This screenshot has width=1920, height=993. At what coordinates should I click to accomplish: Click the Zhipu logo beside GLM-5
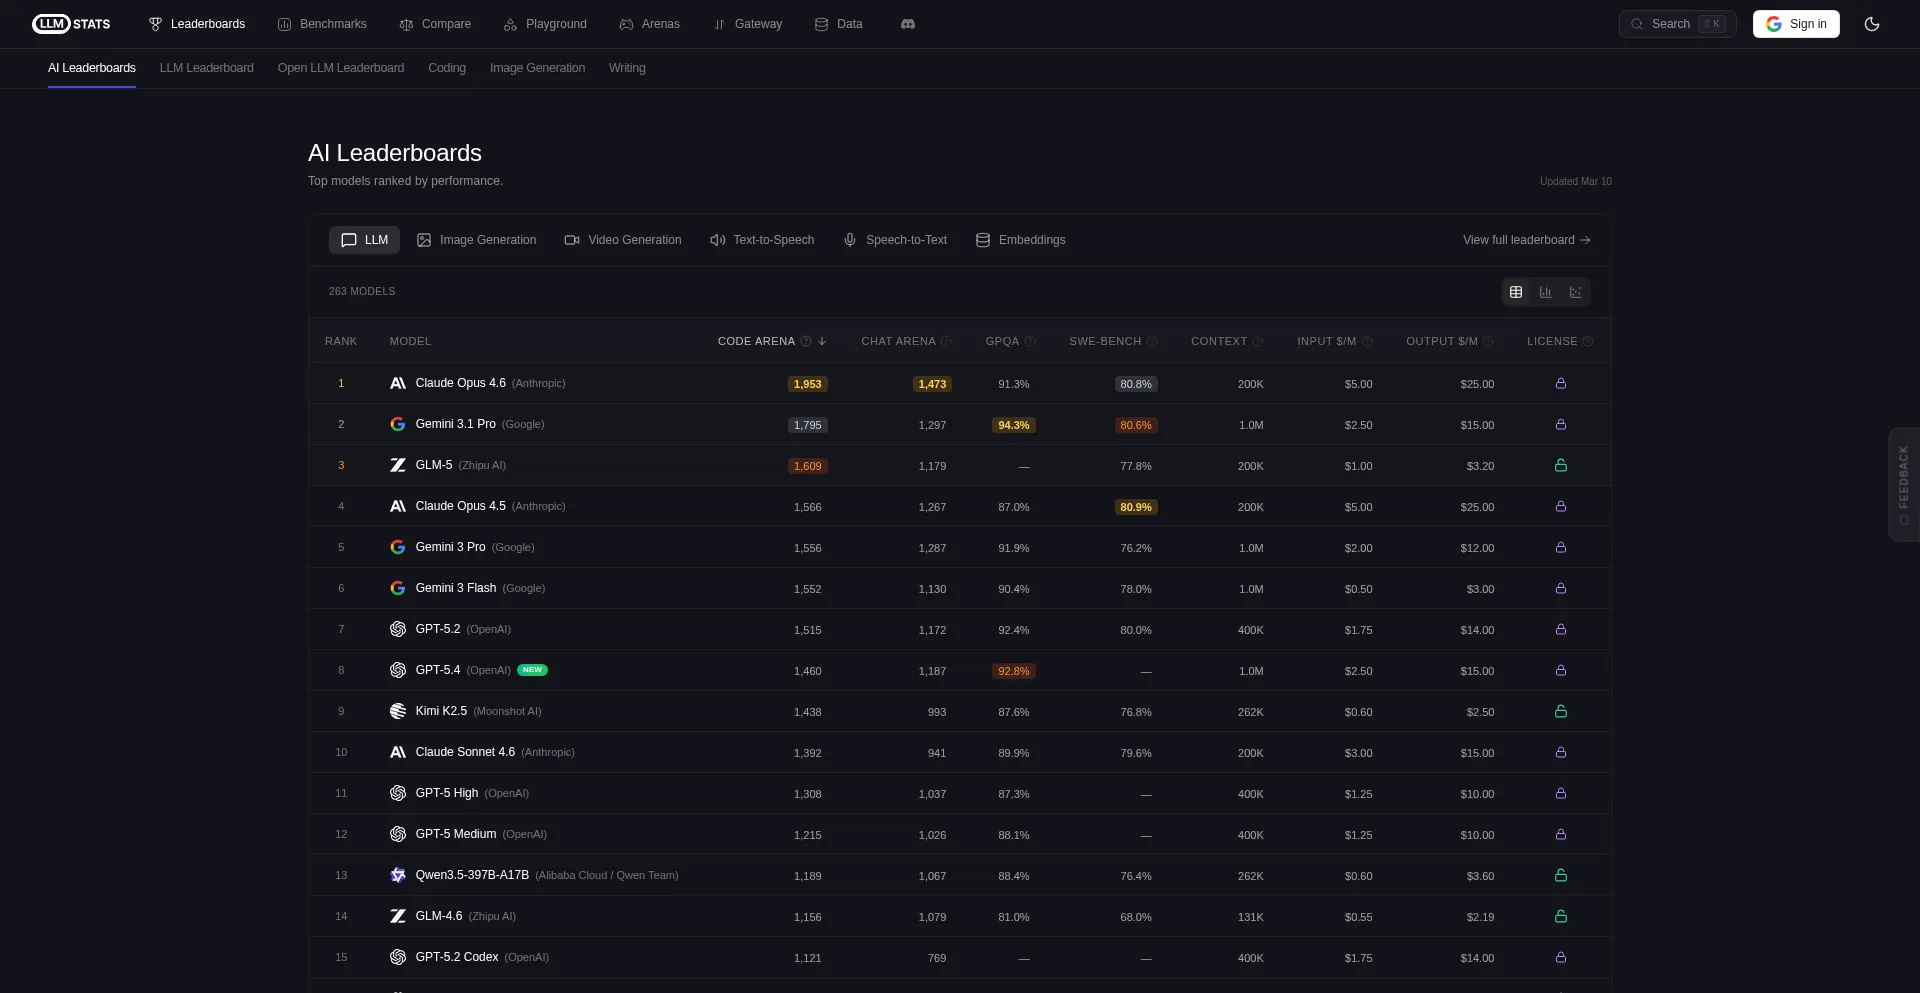(398, 465)
